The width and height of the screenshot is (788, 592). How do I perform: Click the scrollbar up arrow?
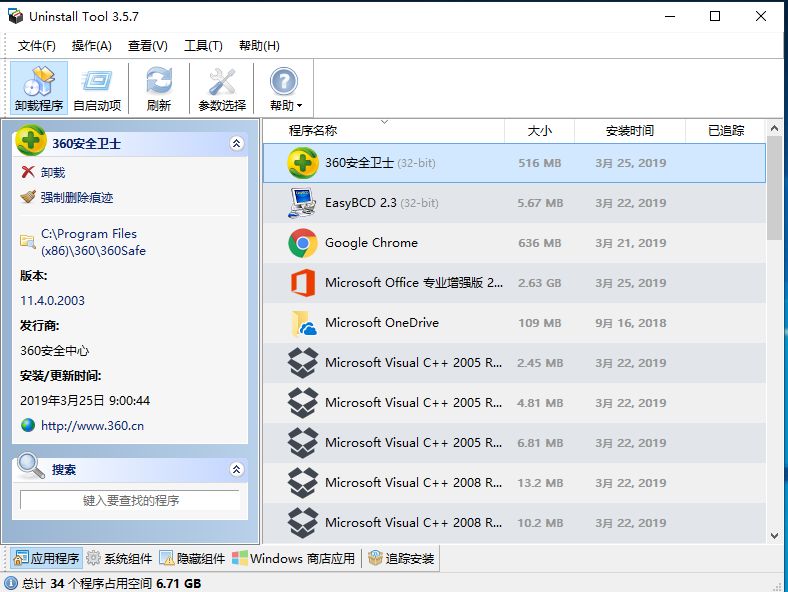pos(774,129)
